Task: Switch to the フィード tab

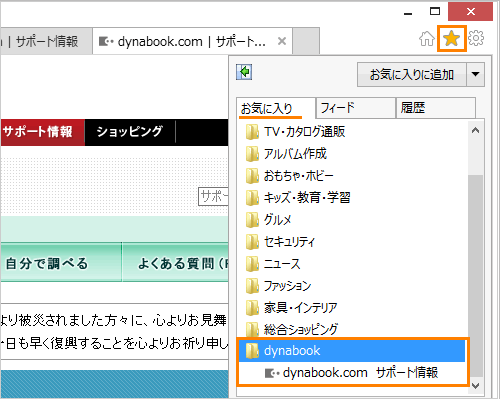Action: click(355, 108)
